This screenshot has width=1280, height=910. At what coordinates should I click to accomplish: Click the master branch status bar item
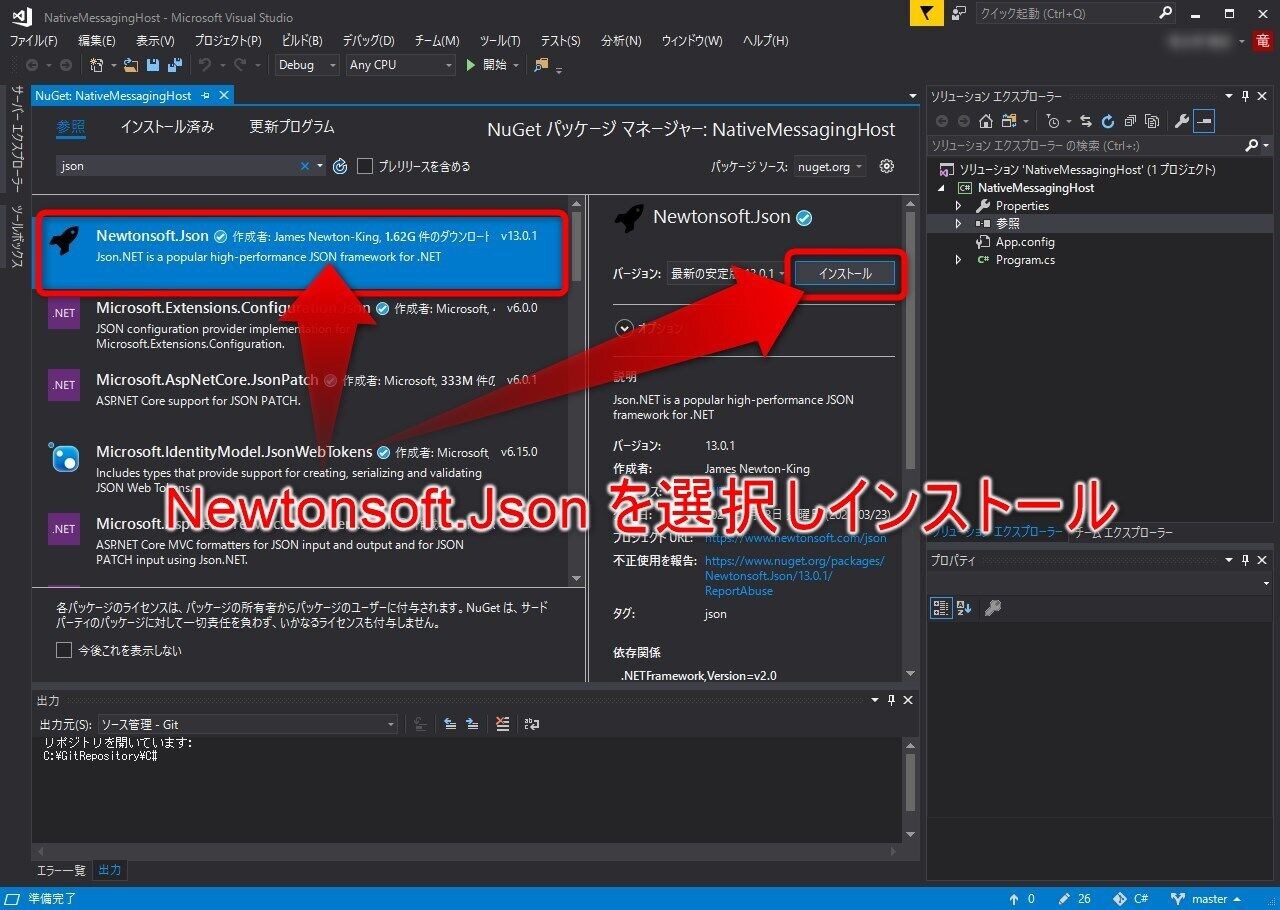[x=1205, y=899]
